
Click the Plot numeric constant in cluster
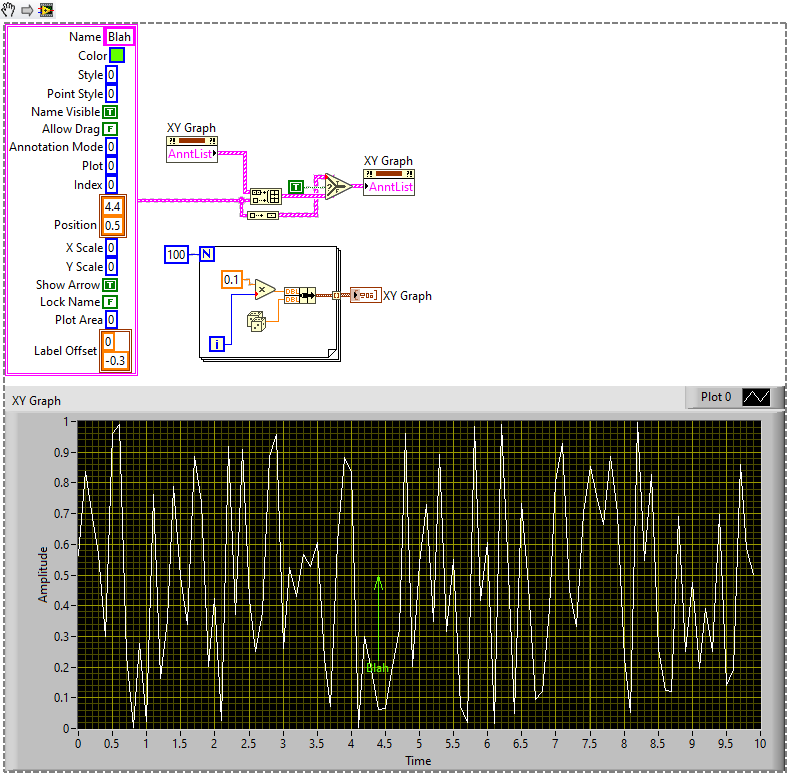pos(111,166)
